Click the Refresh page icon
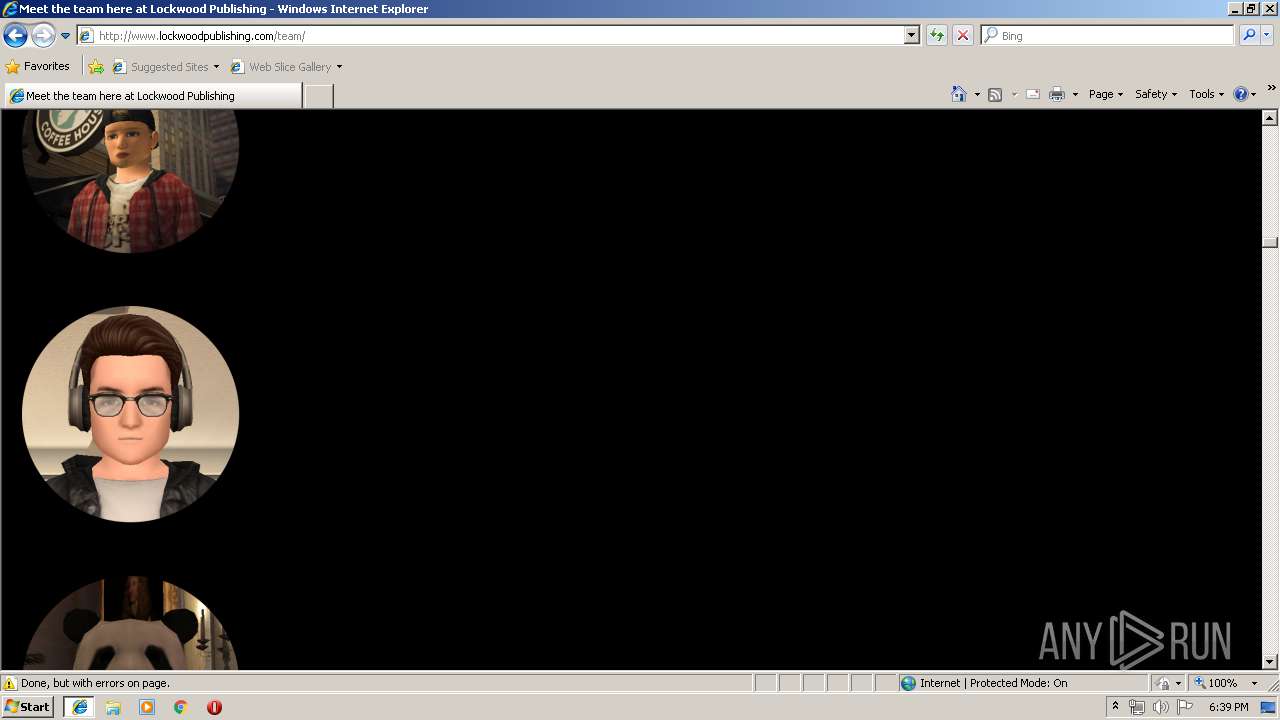Screen dimensions: 1280x720 (937, 35)
